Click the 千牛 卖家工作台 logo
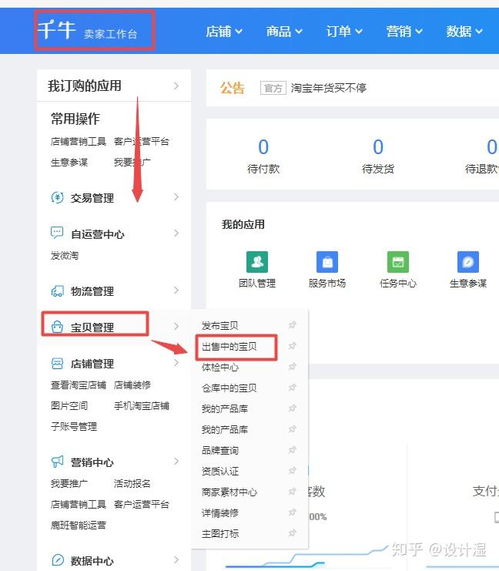Screen dimensions: 499x571 88,30
